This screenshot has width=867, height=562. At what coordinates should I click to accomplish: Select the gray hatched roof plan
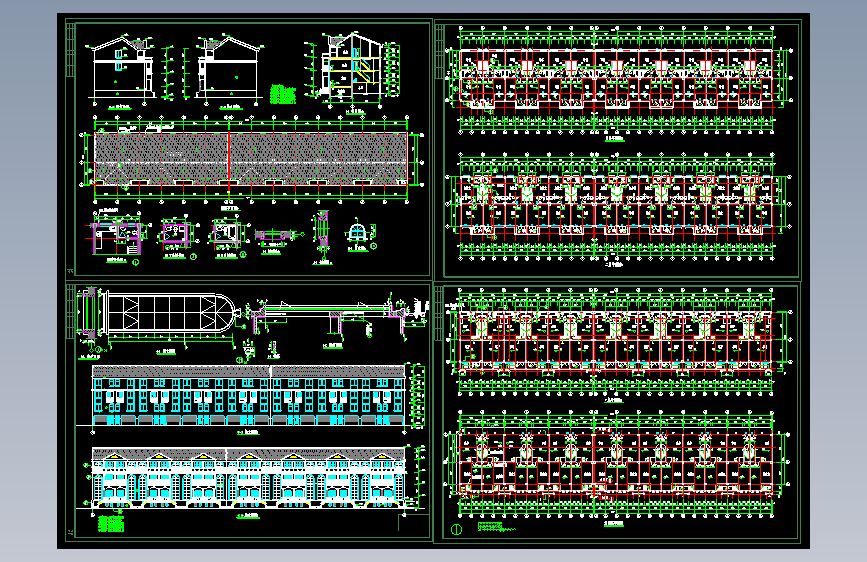[251, 159]
